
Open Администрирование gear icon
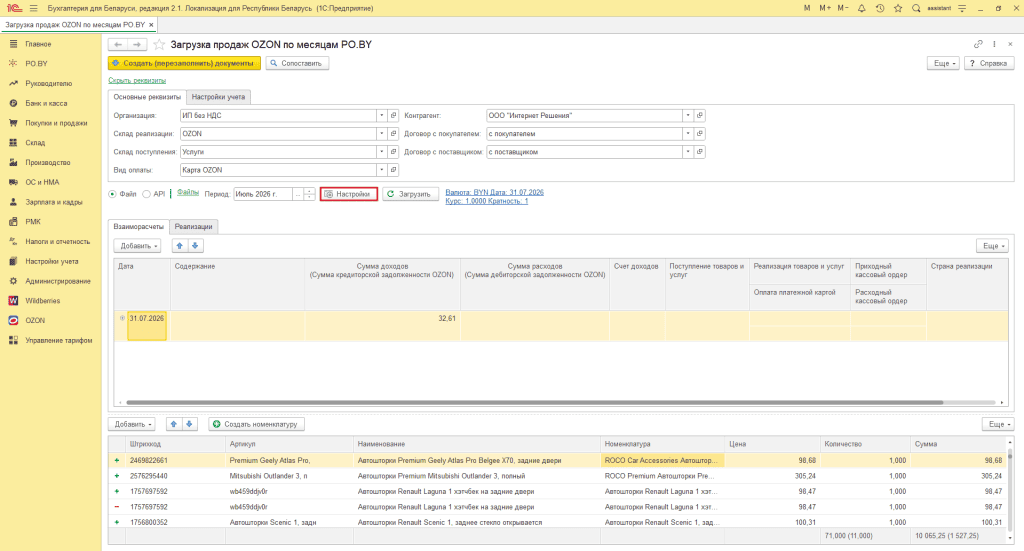tap(13, 281)
